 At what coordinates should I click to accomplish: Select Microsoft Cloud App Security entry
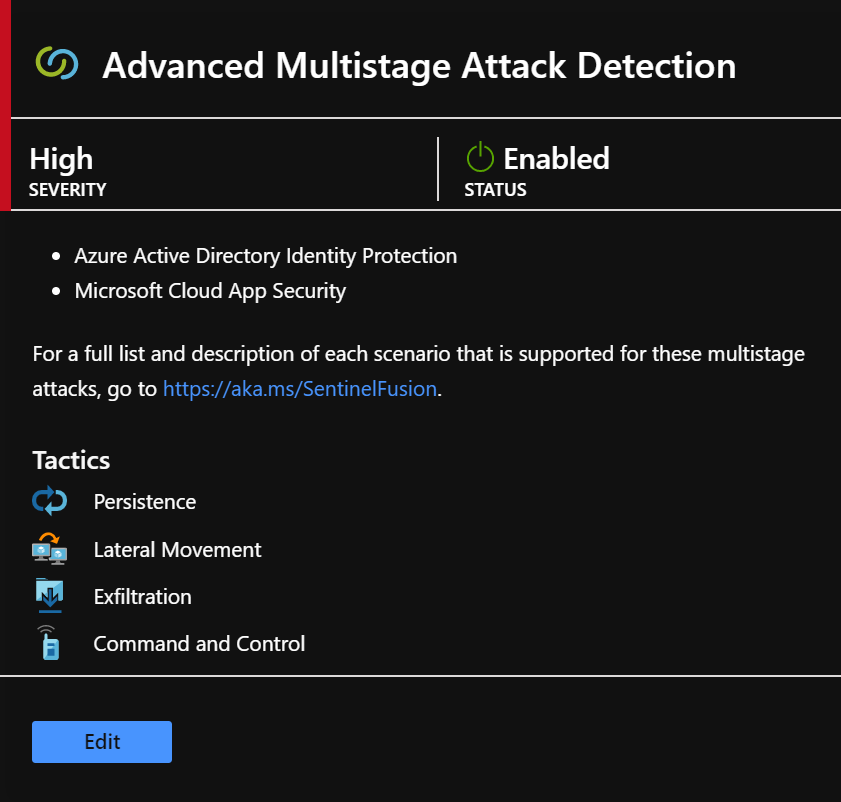(x=210, y=291)
